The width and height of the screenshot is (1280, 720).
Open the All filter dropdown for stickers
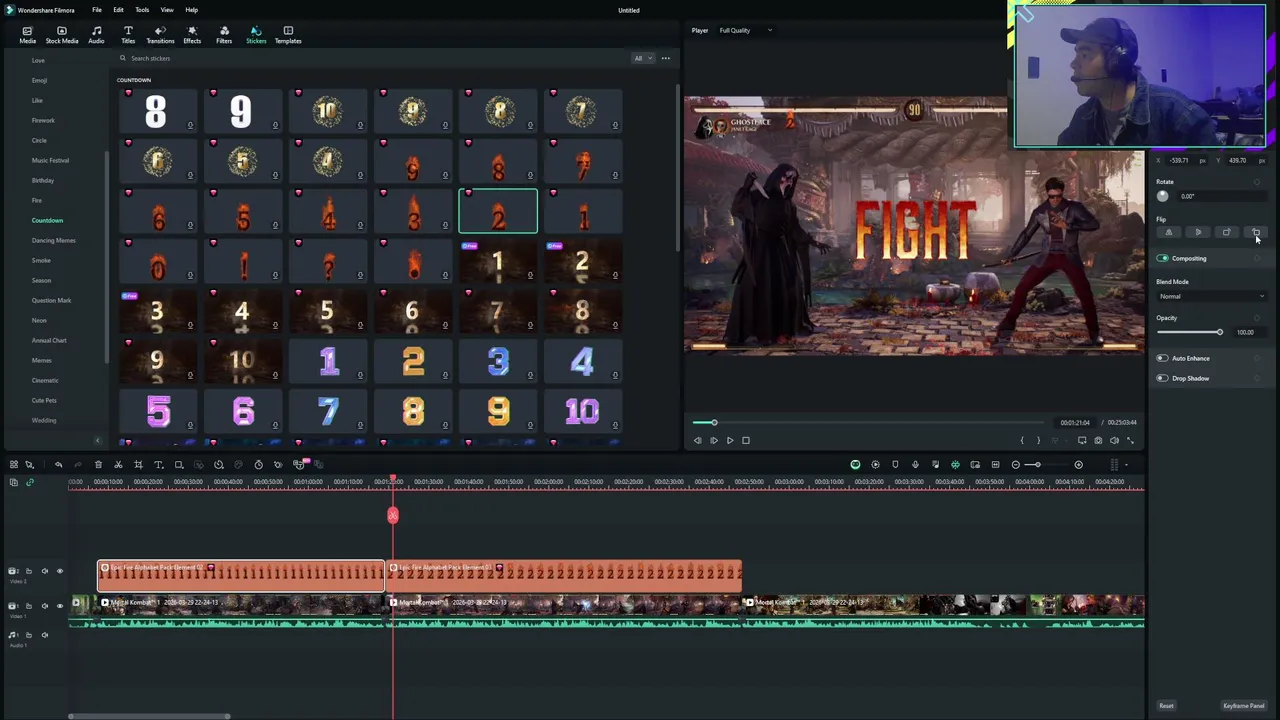pos(642,58)
